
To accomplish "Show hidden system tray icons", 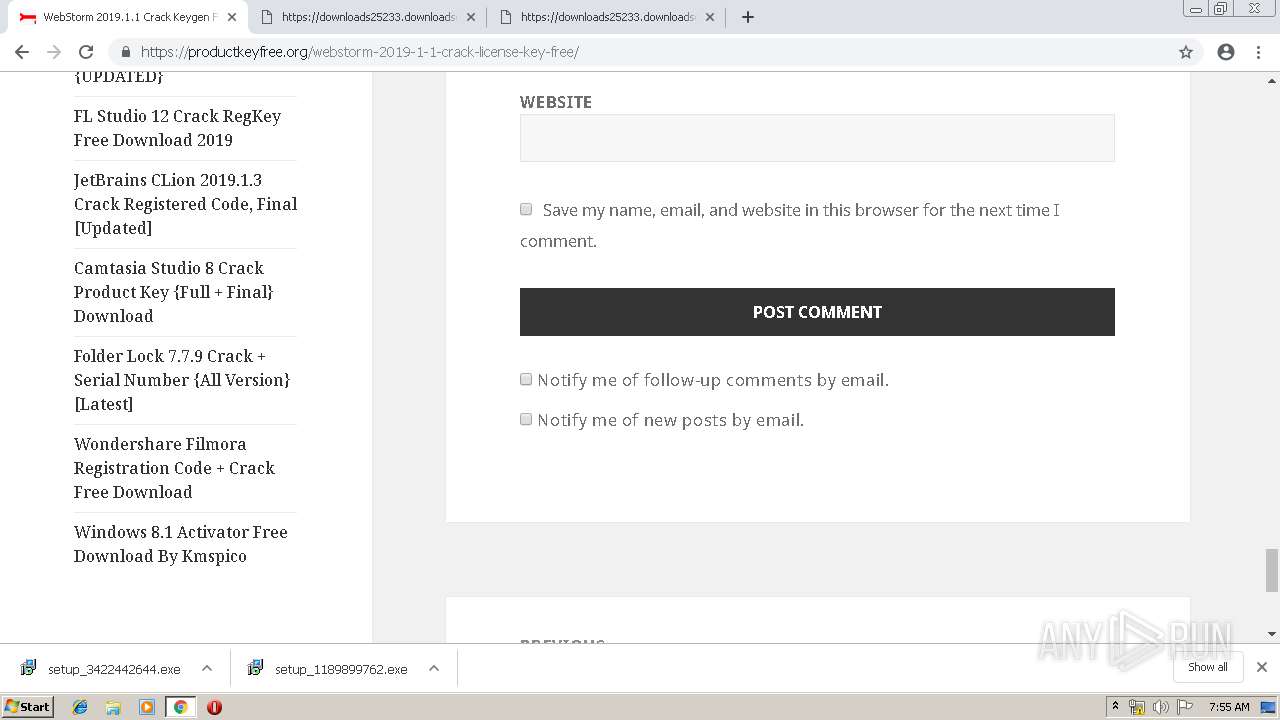I will coord(1115,707).
